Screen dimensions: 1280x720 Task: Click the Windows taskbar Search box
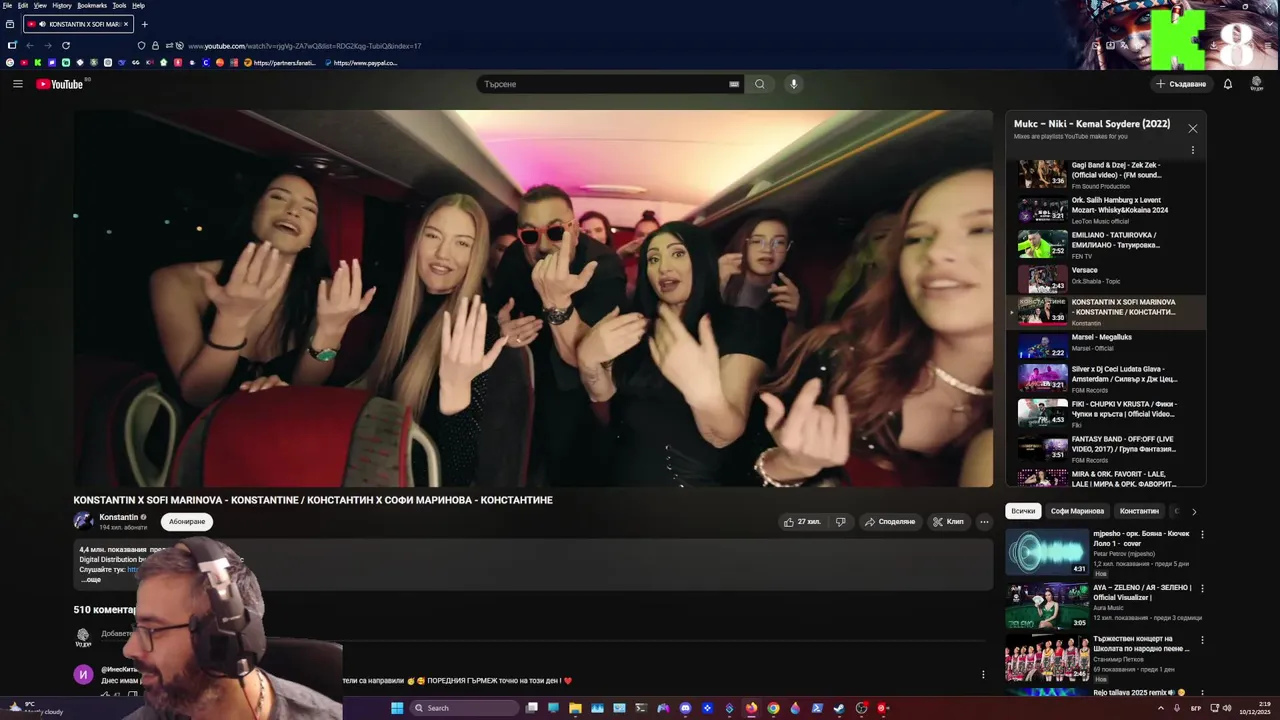click(465, 708)
